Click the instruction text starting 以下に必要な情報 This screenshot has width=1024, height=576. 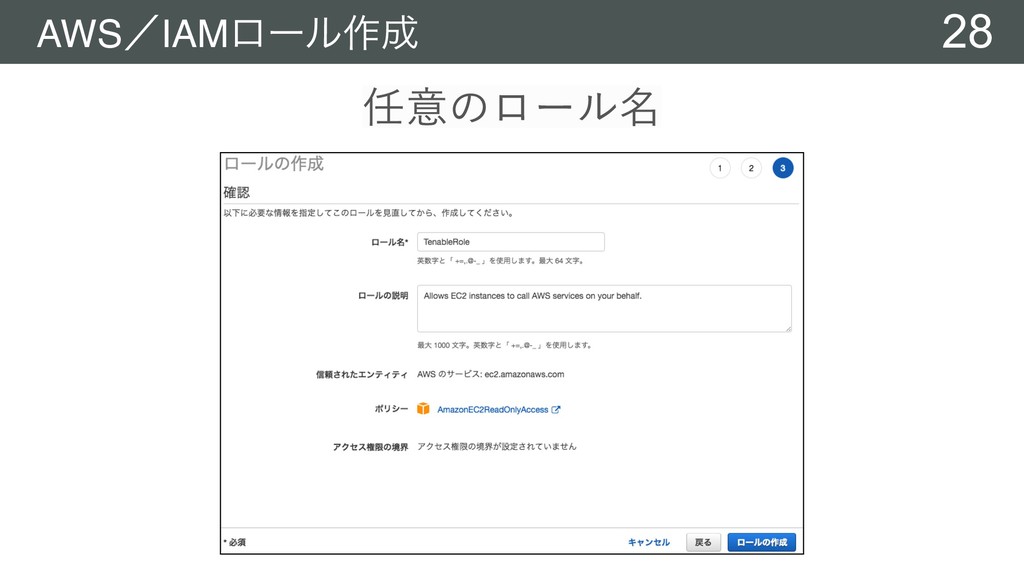(369, 213)
